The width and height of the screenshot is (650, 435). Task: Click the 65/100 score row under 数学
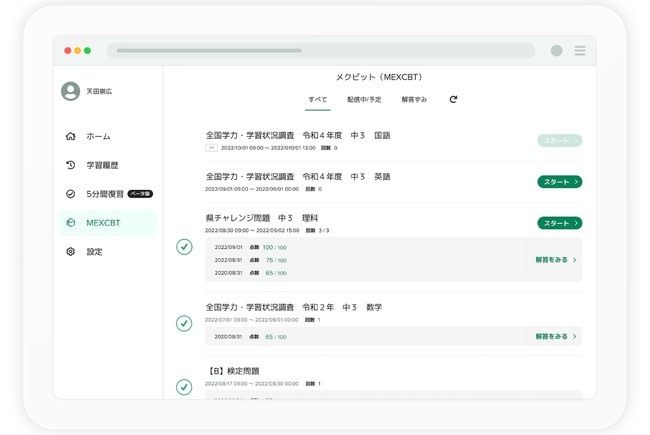coord(250,337)
